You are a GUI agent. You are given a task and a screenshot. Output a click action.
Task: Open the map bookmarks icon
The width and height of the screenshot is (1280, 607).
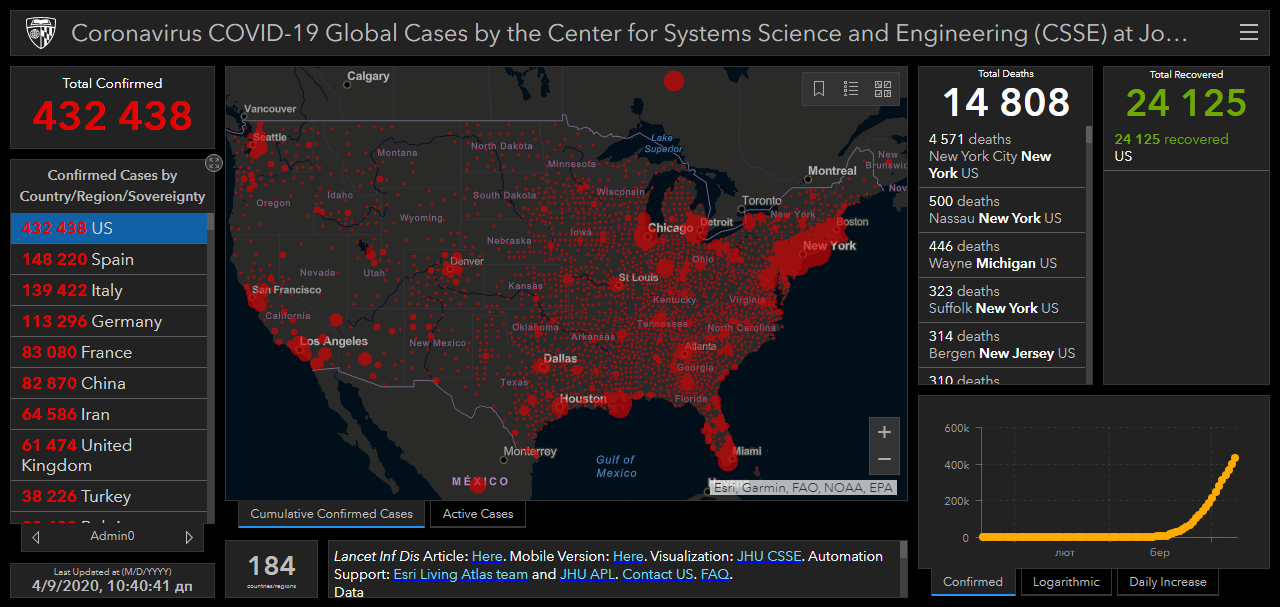click(x=819, y=89)
